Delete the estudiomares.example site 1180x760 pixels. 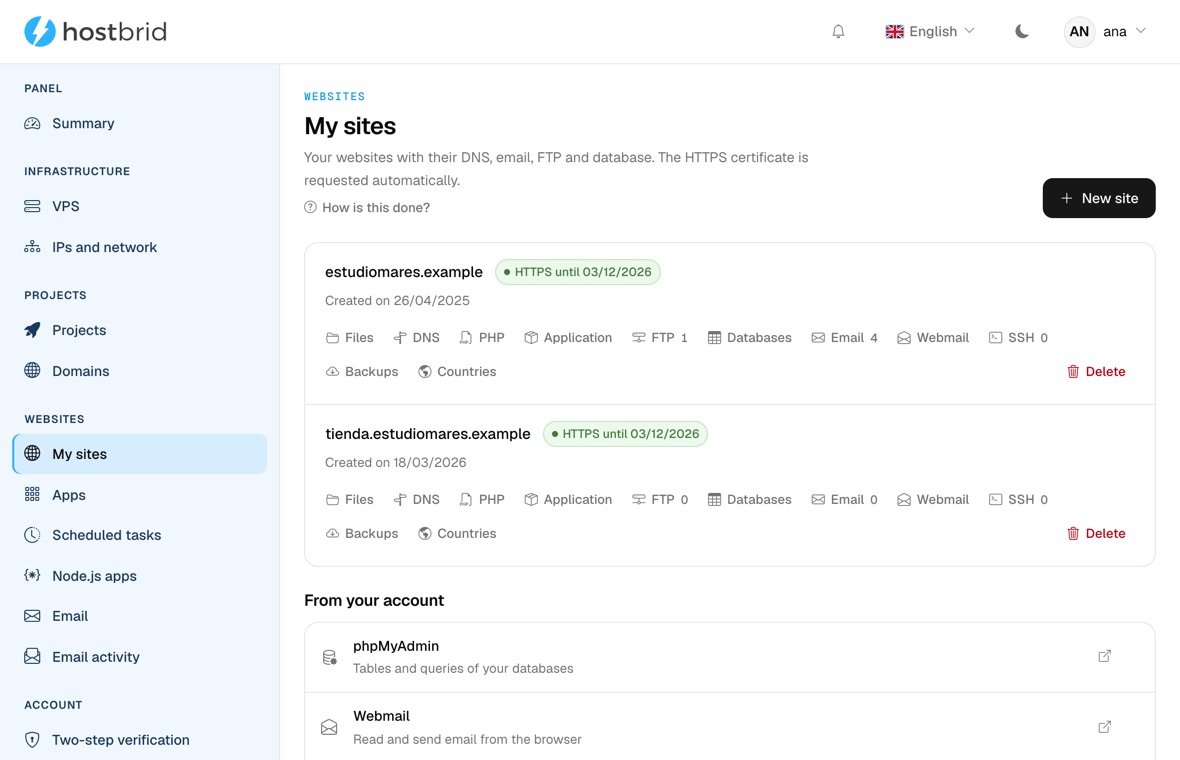[1096, 372]
